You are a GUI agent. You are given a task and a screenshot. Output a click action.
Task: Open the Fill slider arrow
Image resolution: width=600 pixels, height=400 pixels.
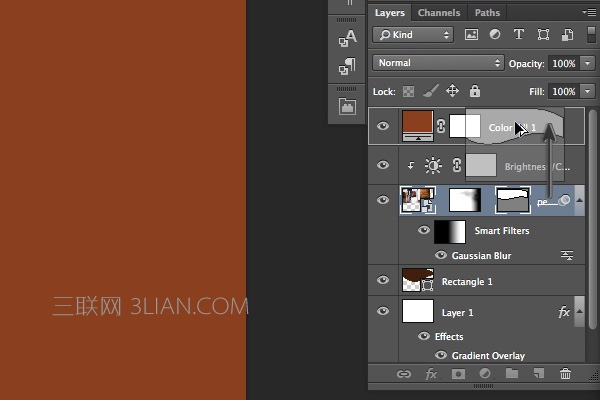coord(587,91)
